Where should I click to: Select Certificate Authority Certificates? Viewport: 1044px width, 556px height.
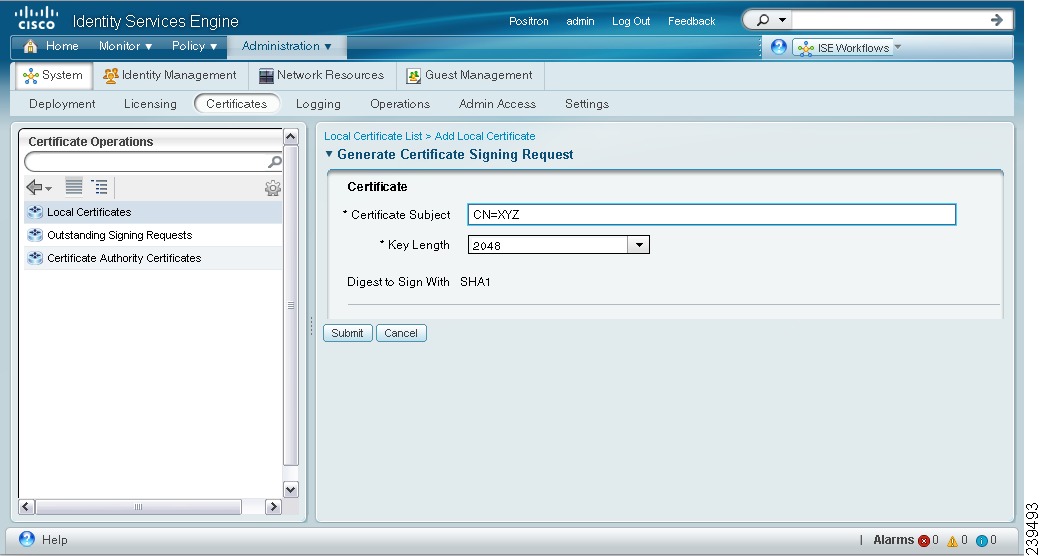pyautogui.click(x=153, y=258)
